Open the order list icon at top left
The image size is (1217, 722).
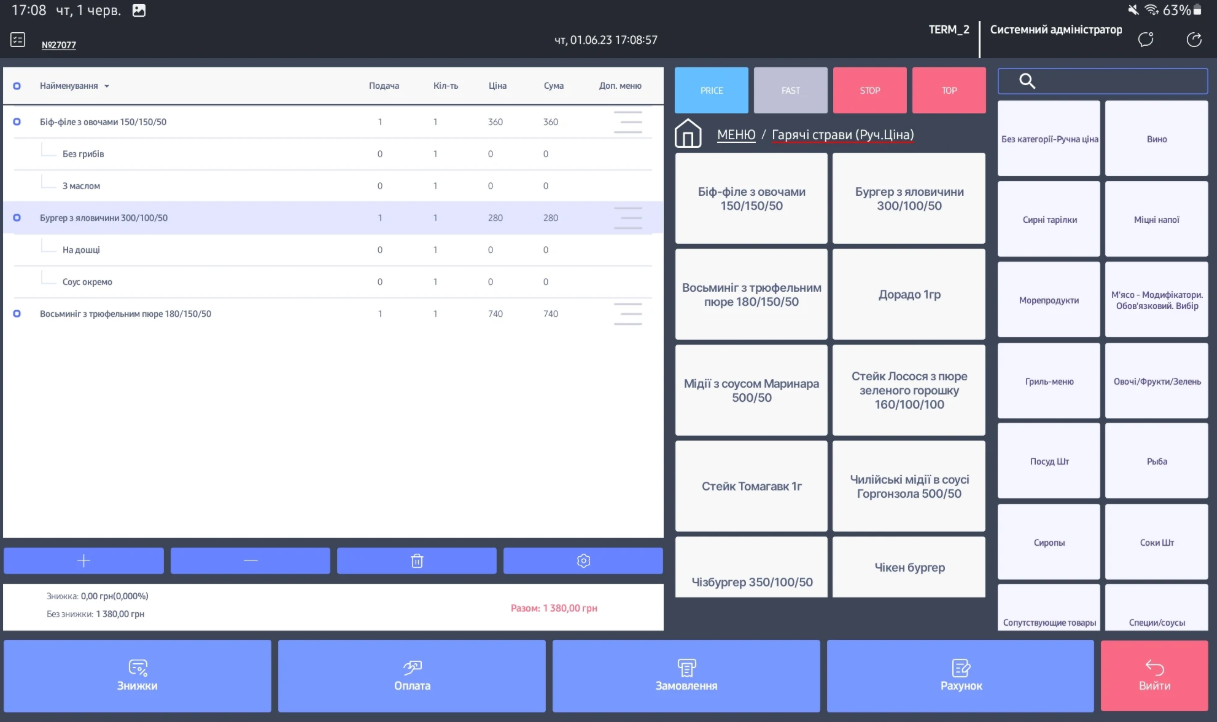pos(18,39)
